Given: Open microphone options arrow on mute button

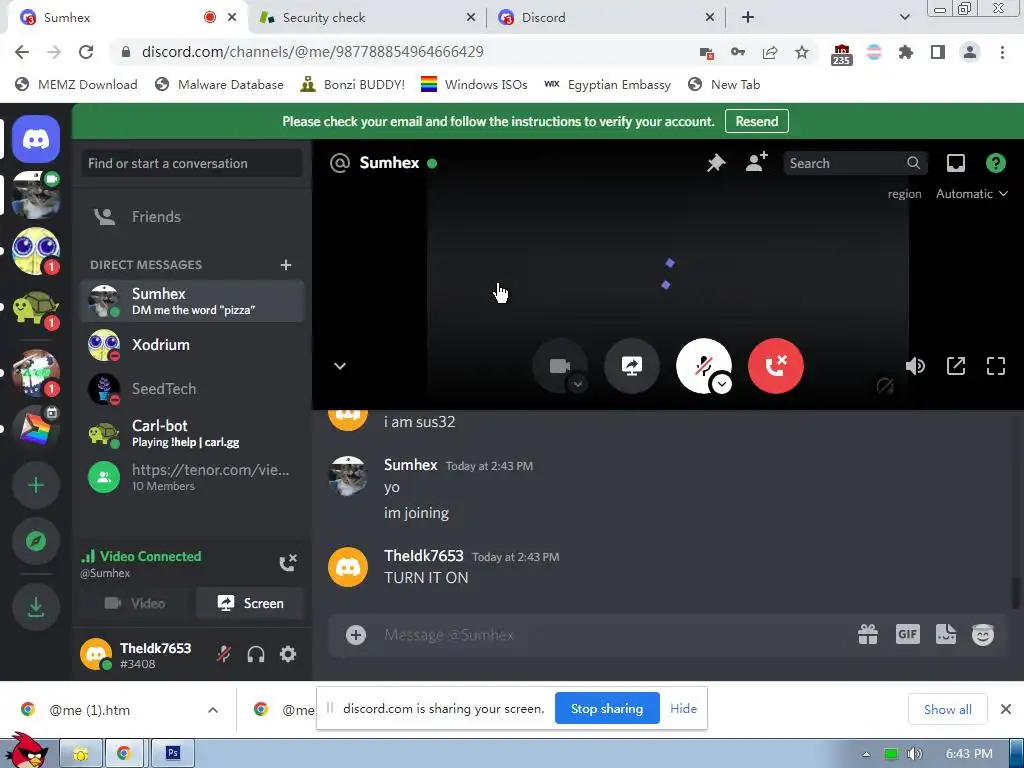Looking at the screenshot, I should 722,384.
